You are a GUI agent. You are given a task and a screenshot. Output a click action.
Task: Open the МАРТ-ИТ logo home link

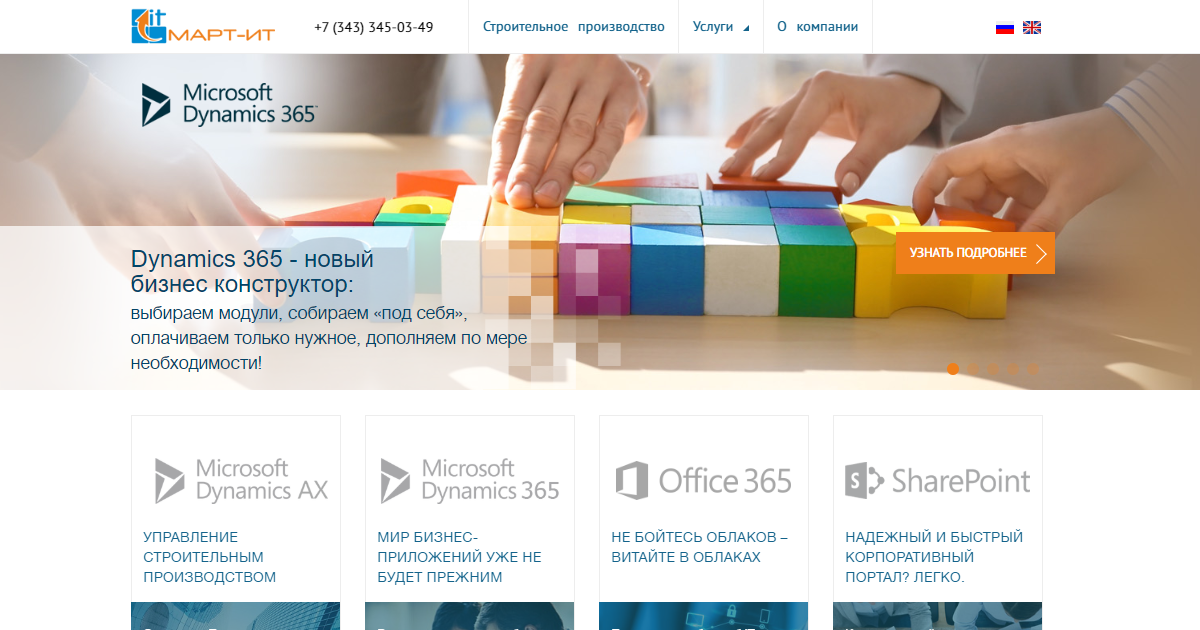(x=203, y=27)
